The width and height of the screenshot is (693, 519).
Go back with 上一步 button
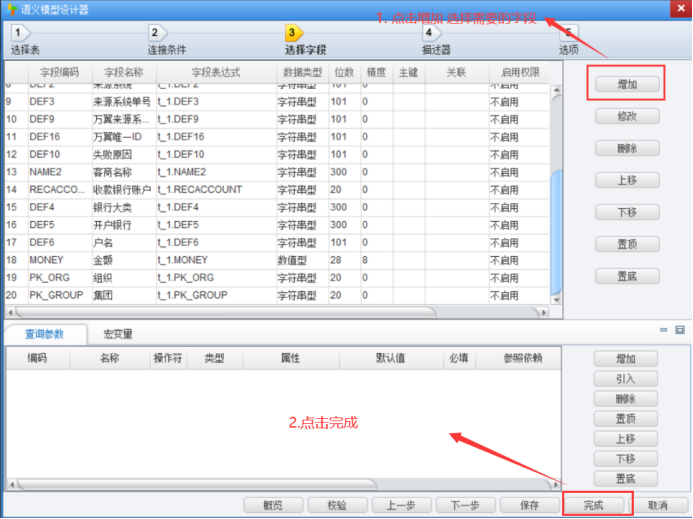coord(401,505)
